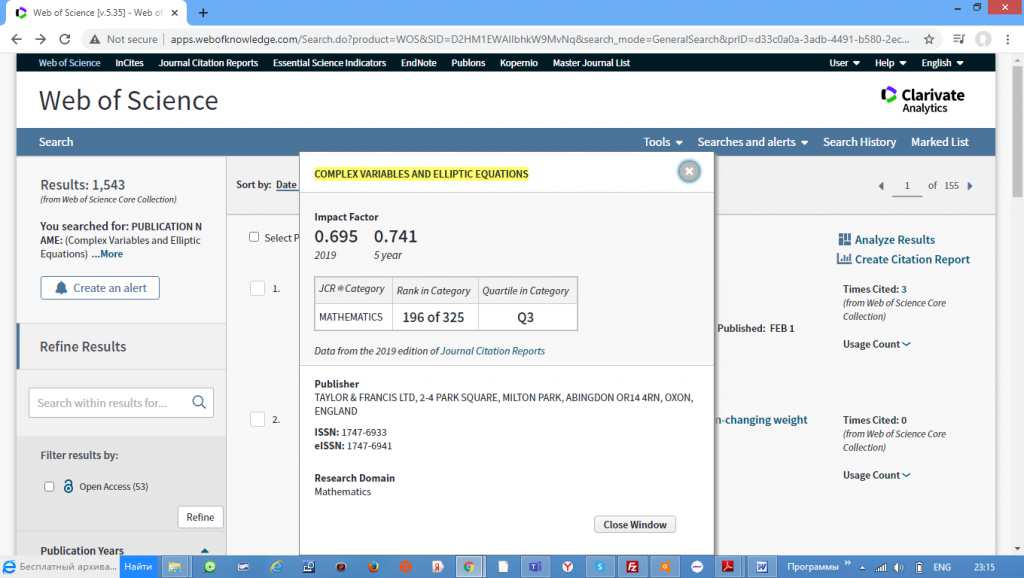Open Journal Citation Reports in top bar

[208, 63]
